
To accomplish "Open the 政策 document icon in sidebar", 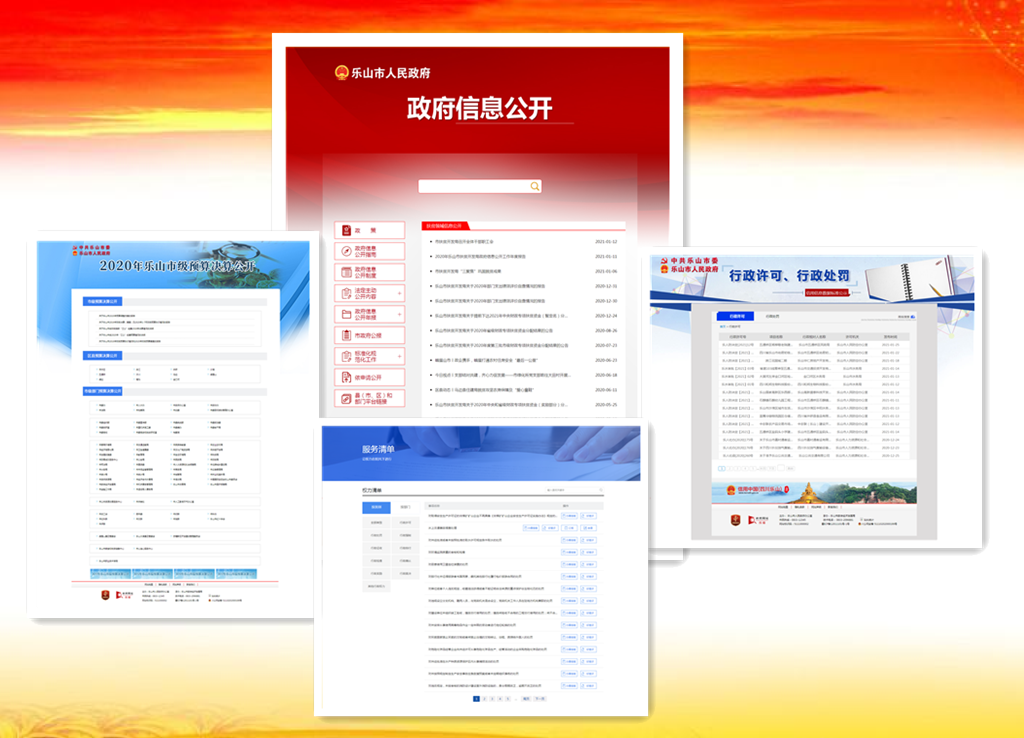I will (x=345, y=230).
